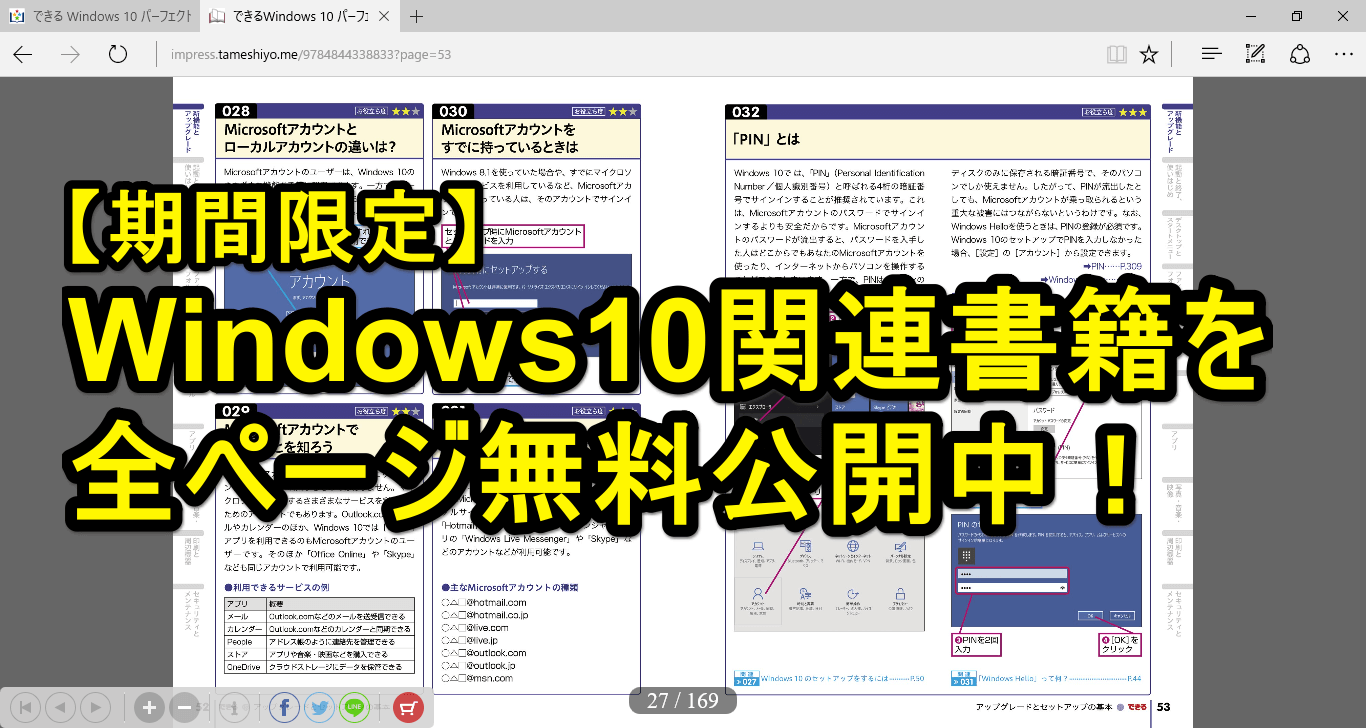Open Edge share/feedback icon

pos(1300,54)
